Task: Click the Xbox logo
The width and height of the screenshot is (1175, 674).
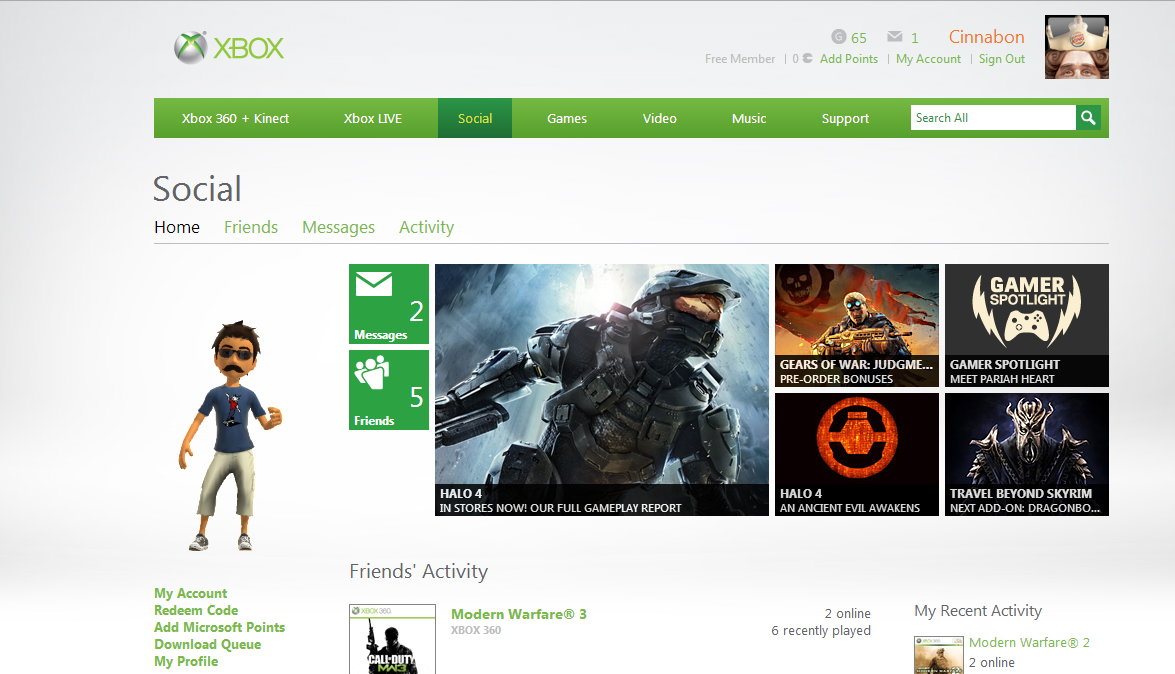Action: (x=229, y=48)
